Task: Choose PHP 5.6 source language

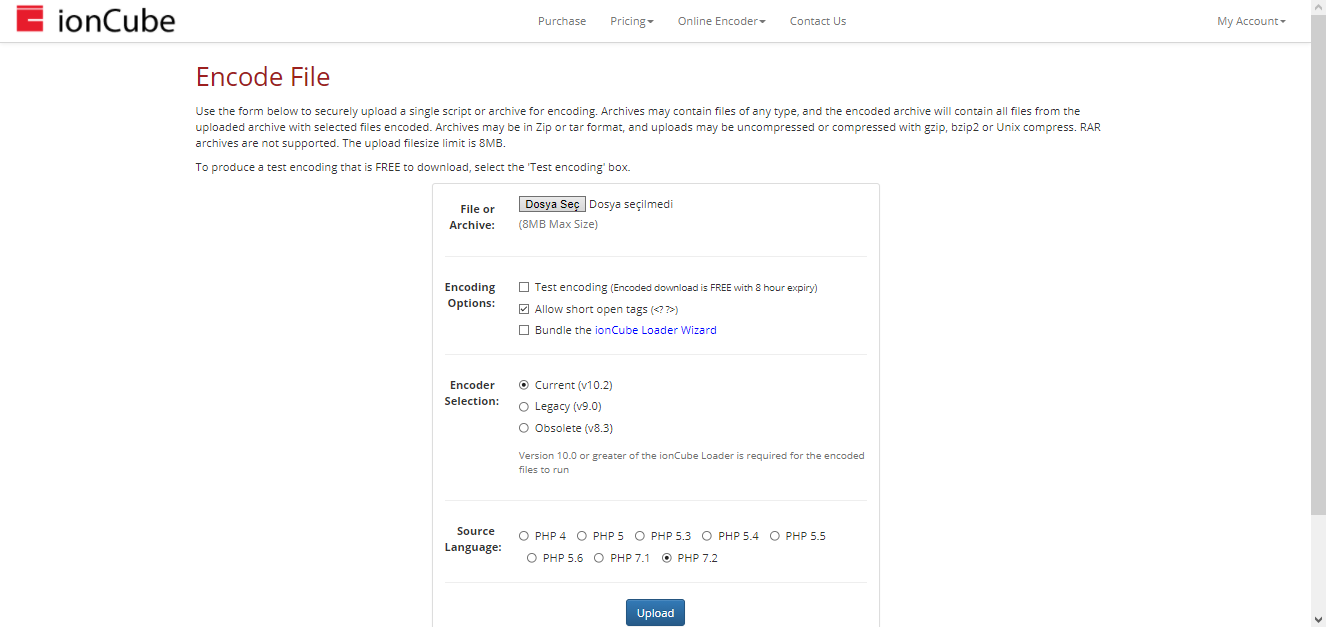Action: pos(532,558)
